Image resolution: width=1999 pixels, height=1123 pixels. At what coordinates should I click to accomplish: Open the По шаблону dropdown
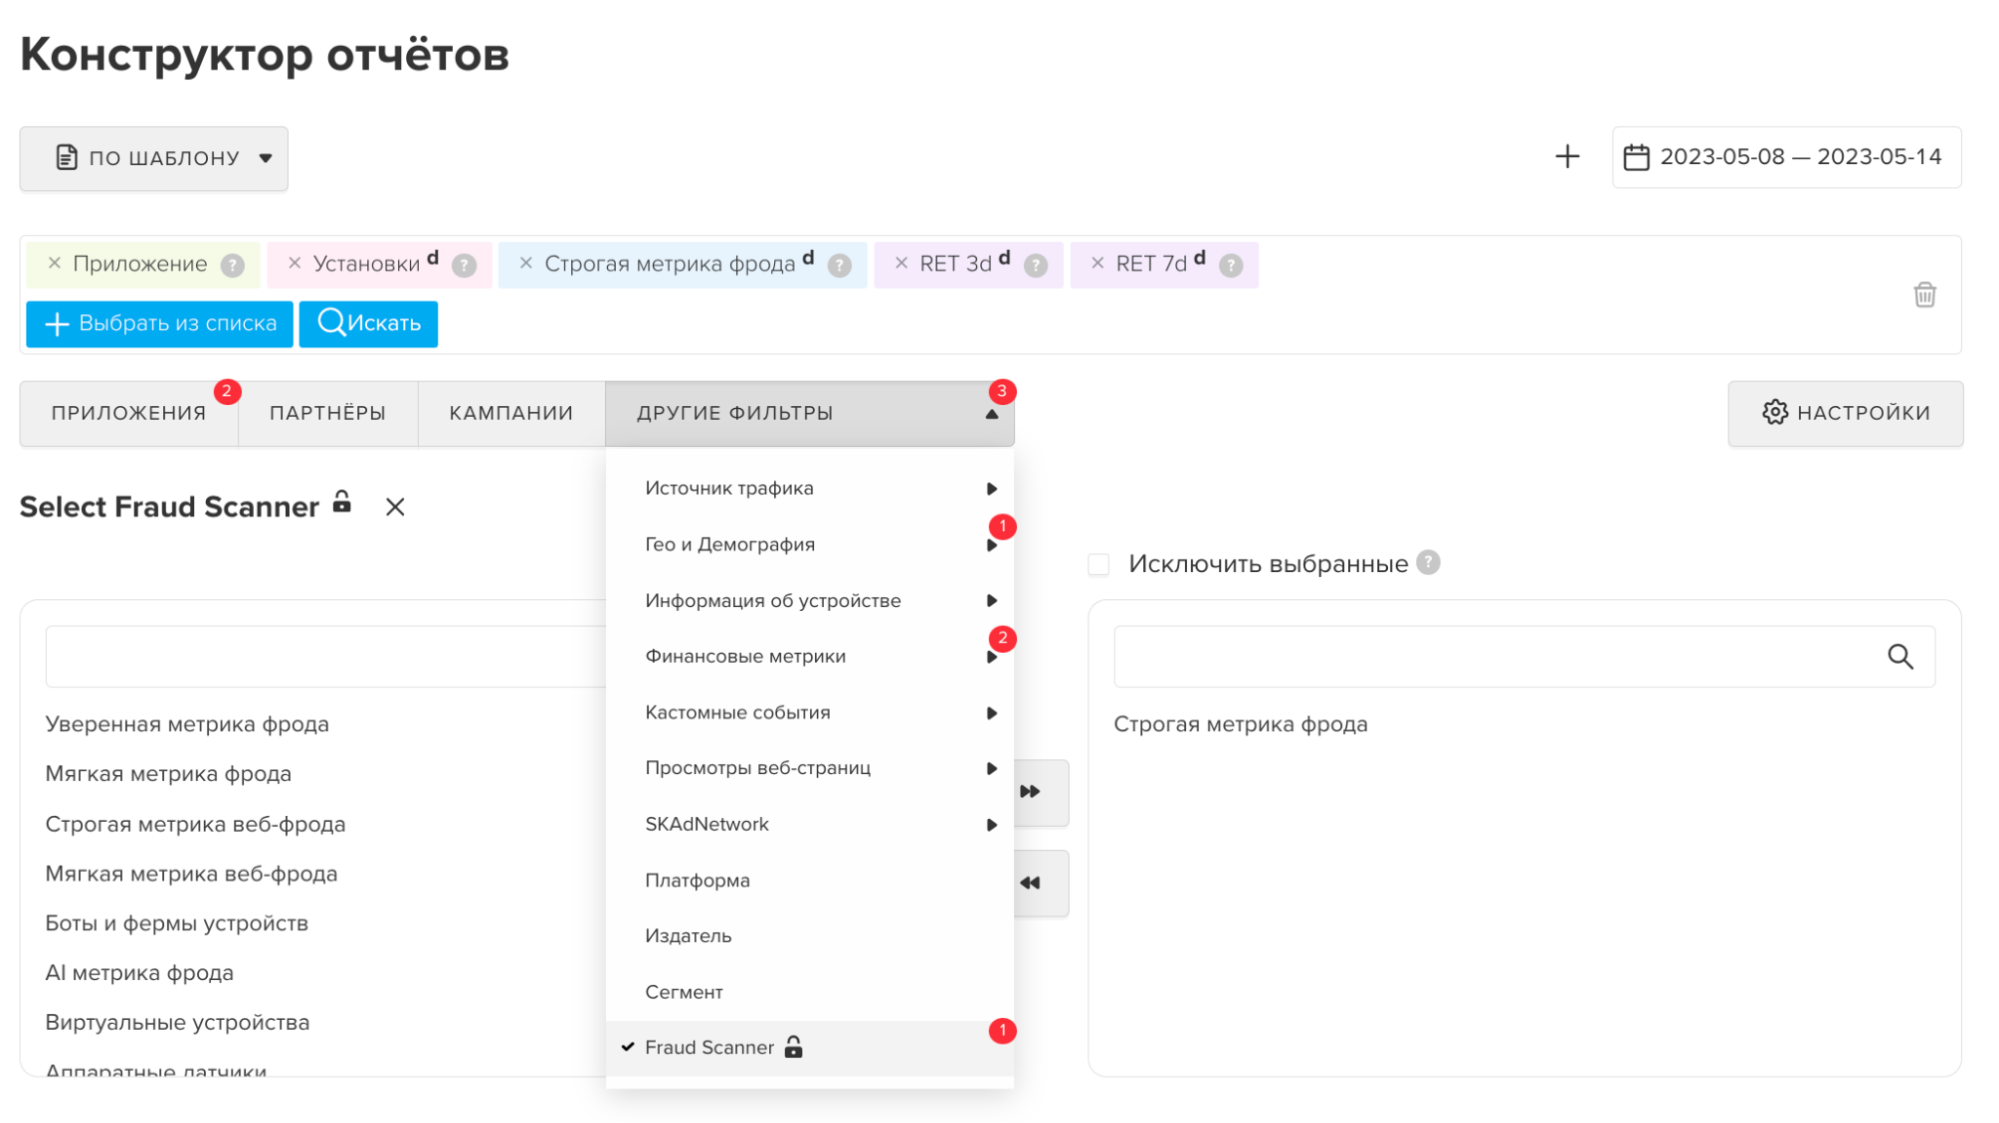[x=154, y=158]
